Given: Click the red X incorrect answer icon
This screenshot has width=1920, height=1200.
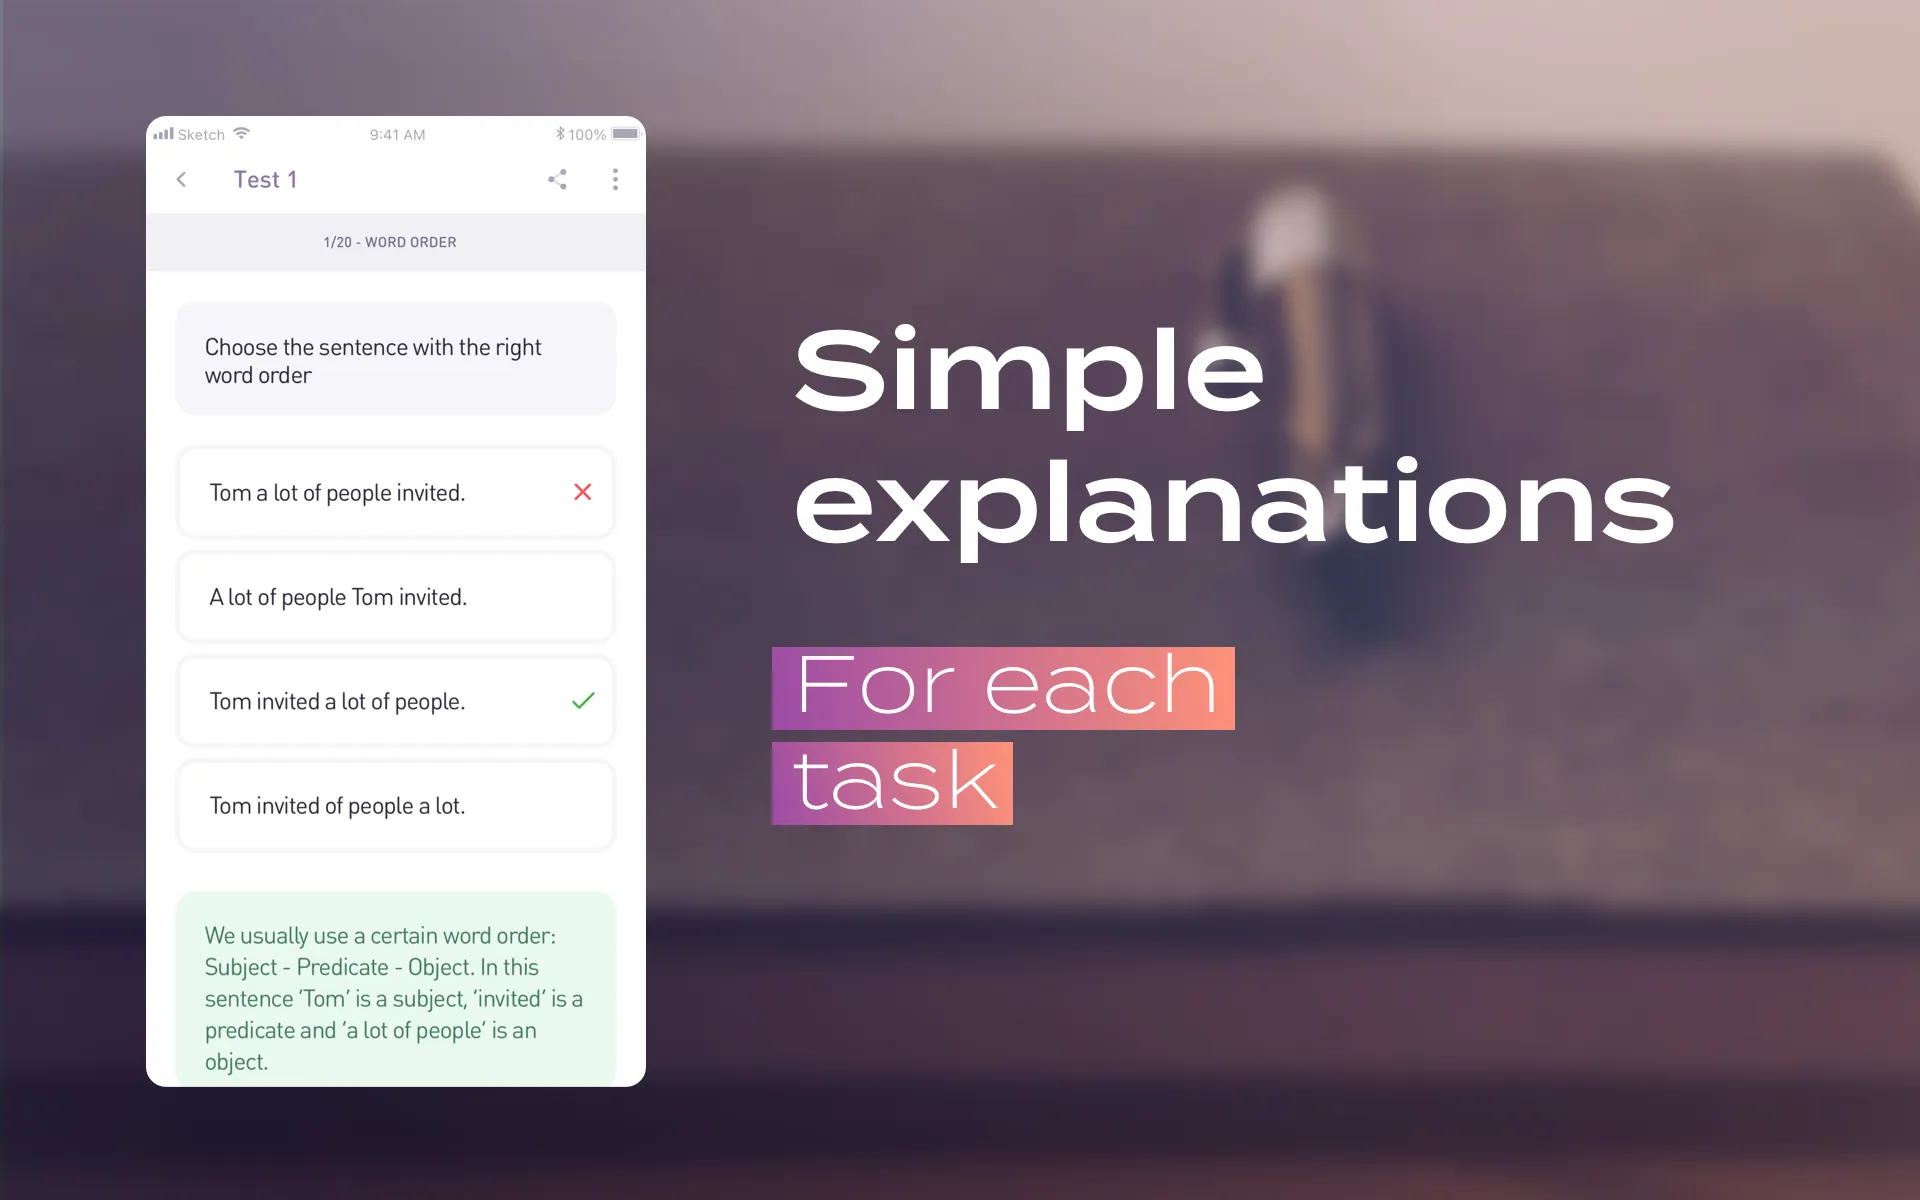Looking at the screenshot, I should click(x=581, y=492).
